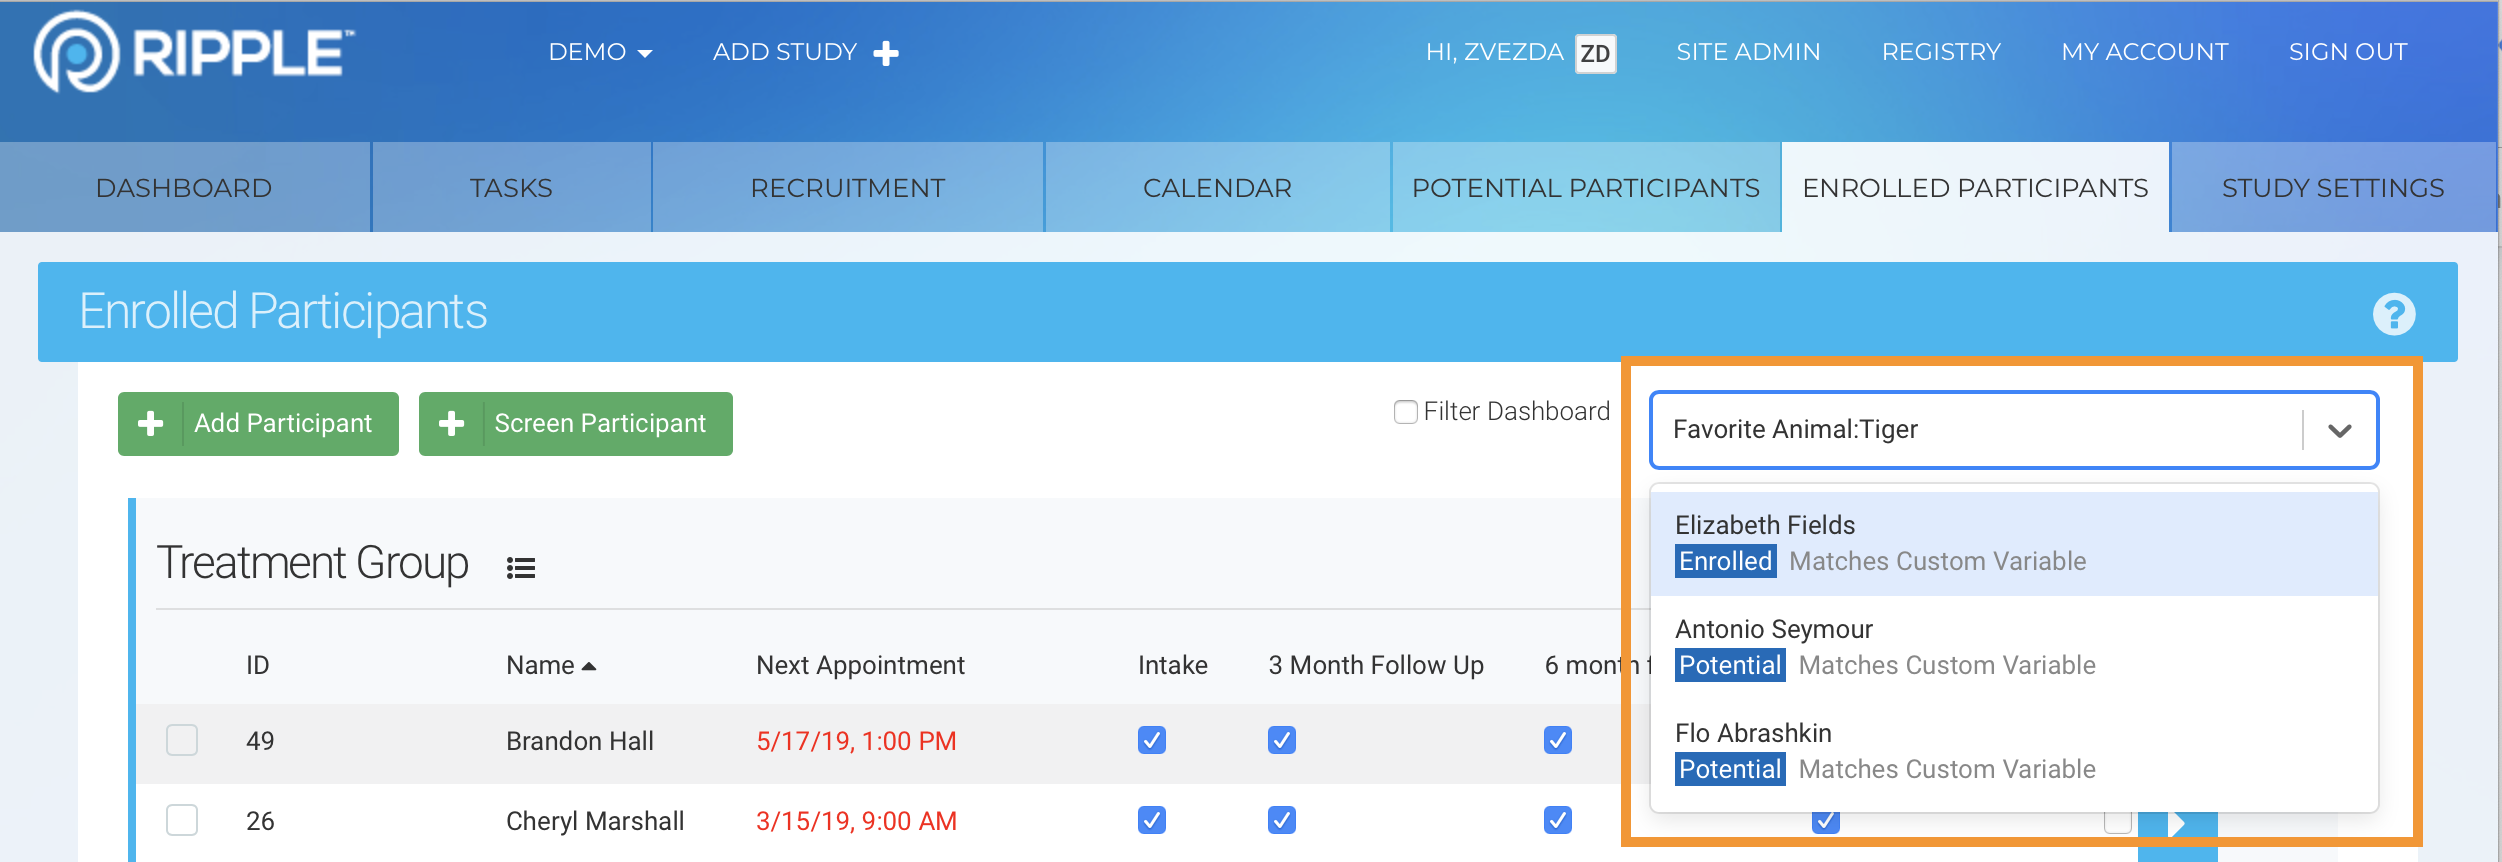Image resolution: width=2502 pixels, height=862 pixels.
Task: Enable the Filter Dashboard checkbox
Action: (x=1405, y=412)
